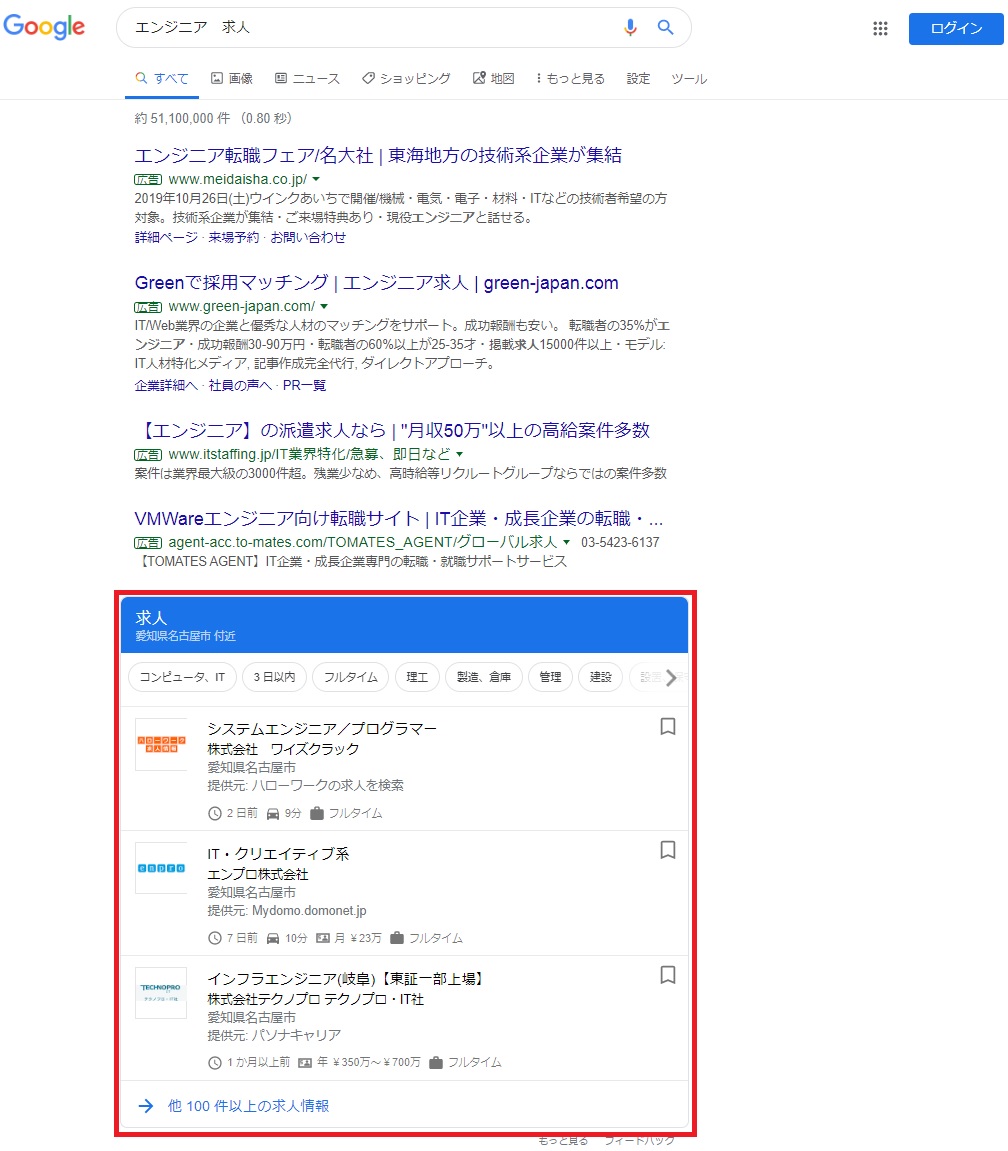Click the 求人 blue panel header
The height and width of the screenshot is (1151, 1008).
coord(405,625)
